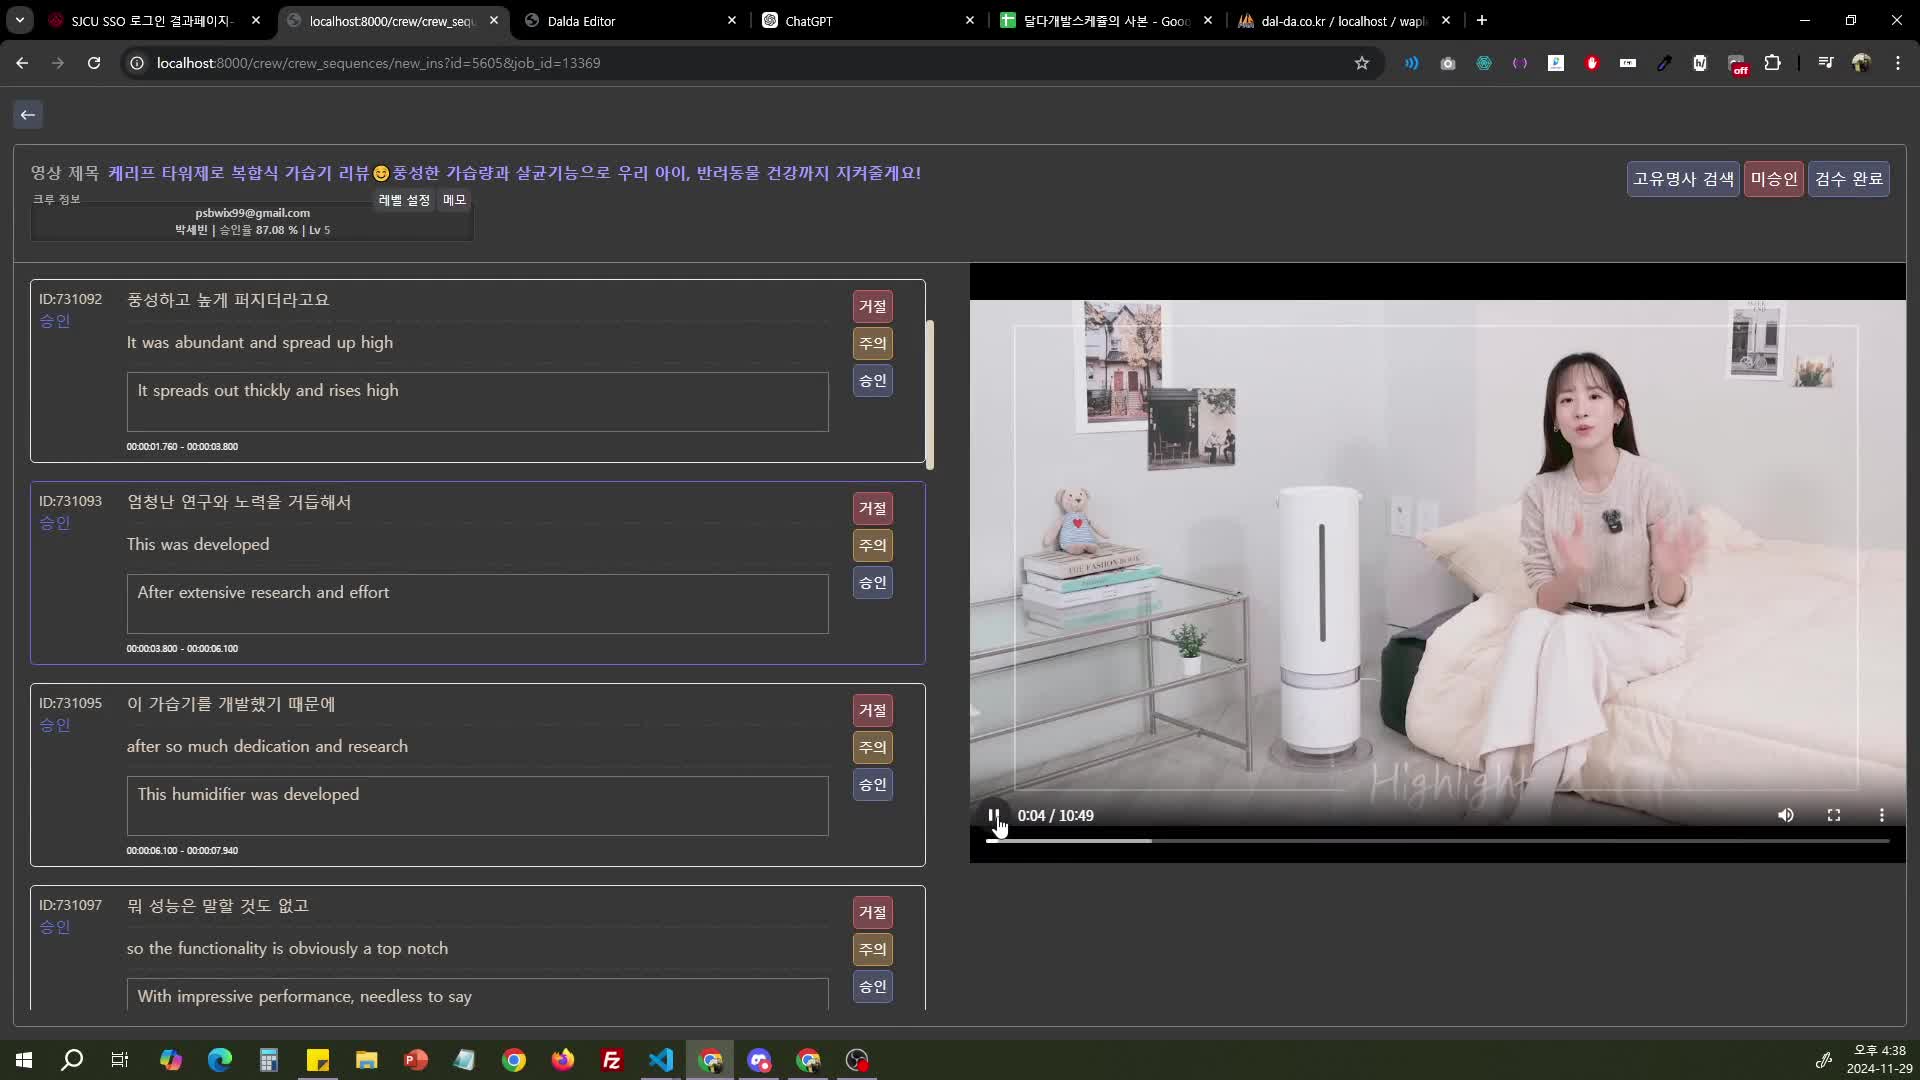Open FileZilla from taskbar
Viewport: 1920px width, 1080px height.
(x=612, y=1060)
